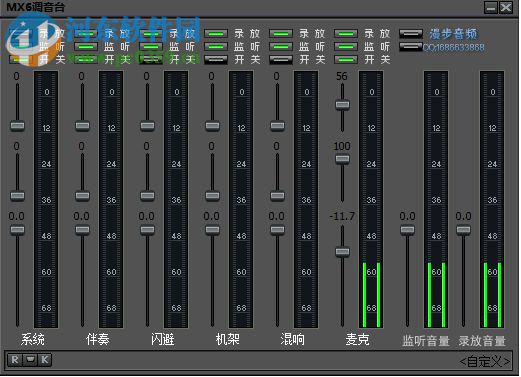Click the 麦克 slider set to 56
Image resolution: width=521 pixels, height=377 pixels.
pos(342,105)
